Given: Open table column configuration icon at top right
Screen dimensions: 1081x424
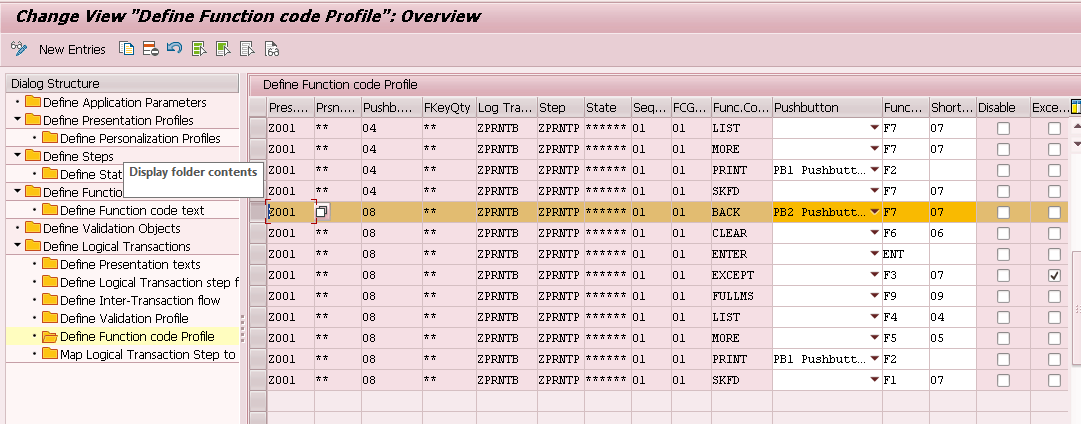Looking at the screenshot, I should click(1075, 107).
